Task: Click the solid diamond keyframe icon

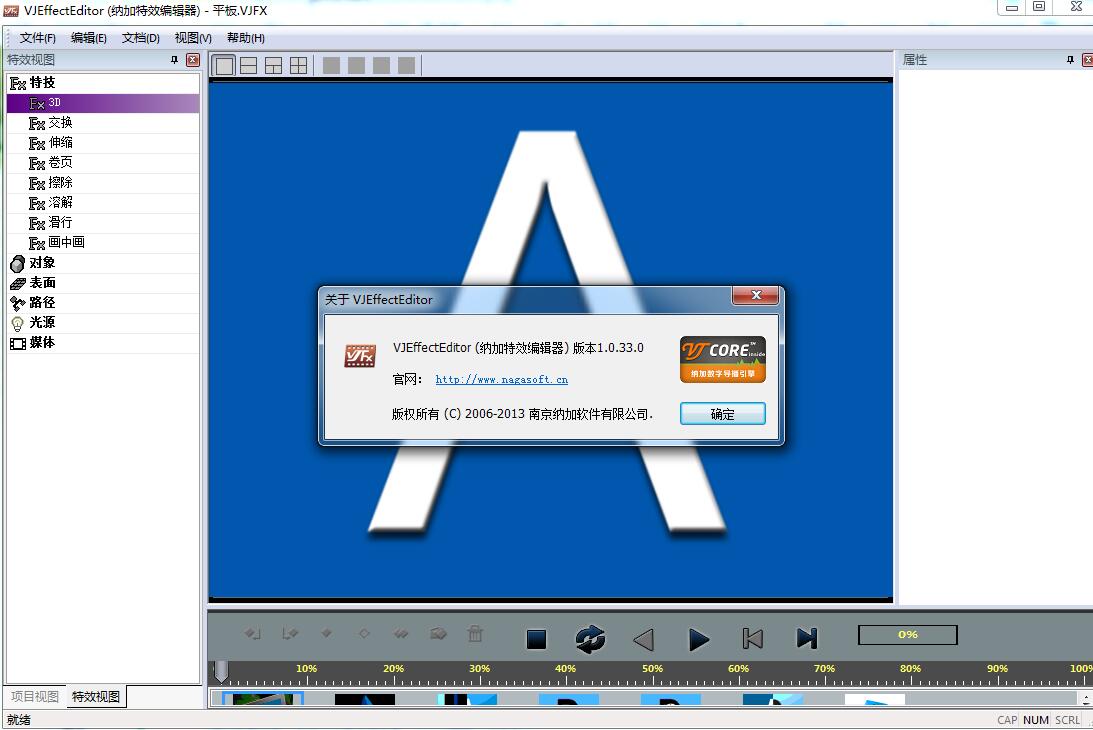Action: pos(326,633)
